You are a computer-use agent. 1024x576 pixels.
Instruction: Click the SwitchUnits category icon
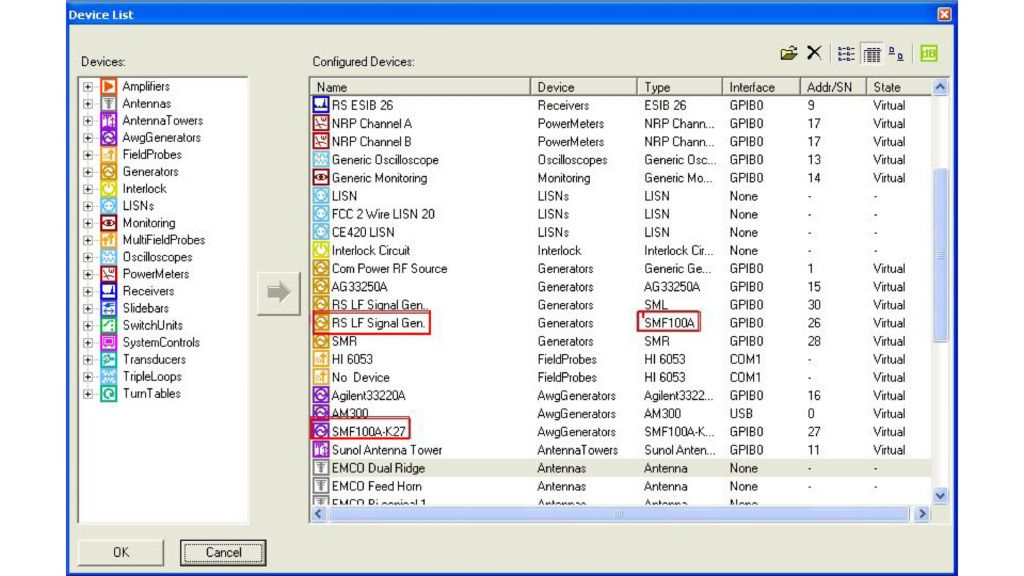pos(108,325)
